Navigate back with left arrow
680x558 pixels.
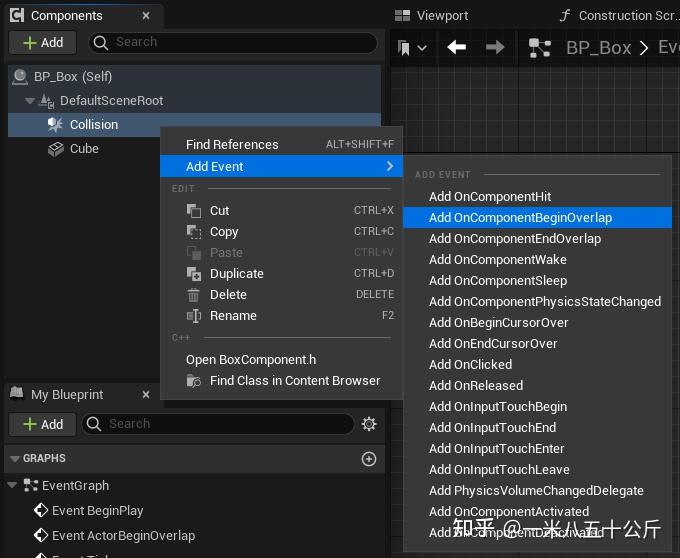(457, 47)
